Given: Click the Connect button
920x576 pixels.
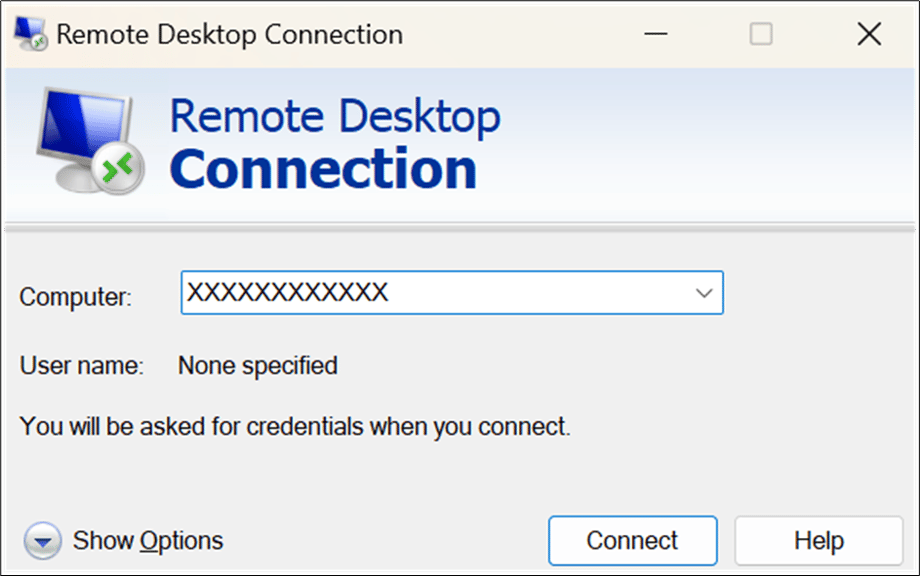Looking at the screenshot, I should point(633,540).
